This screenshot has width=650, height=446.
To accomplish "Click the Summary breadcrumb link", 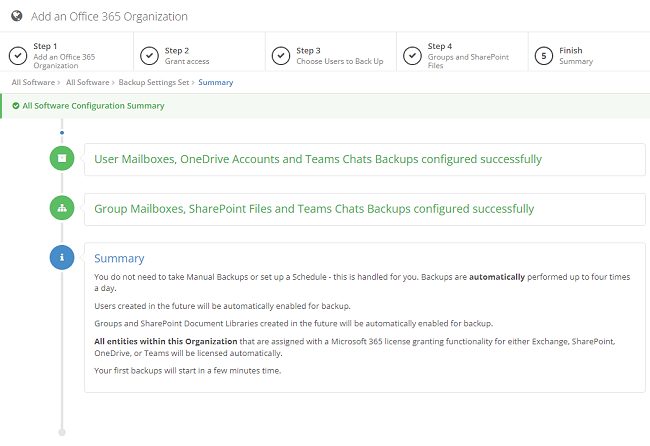I will [x=216, y=82].
